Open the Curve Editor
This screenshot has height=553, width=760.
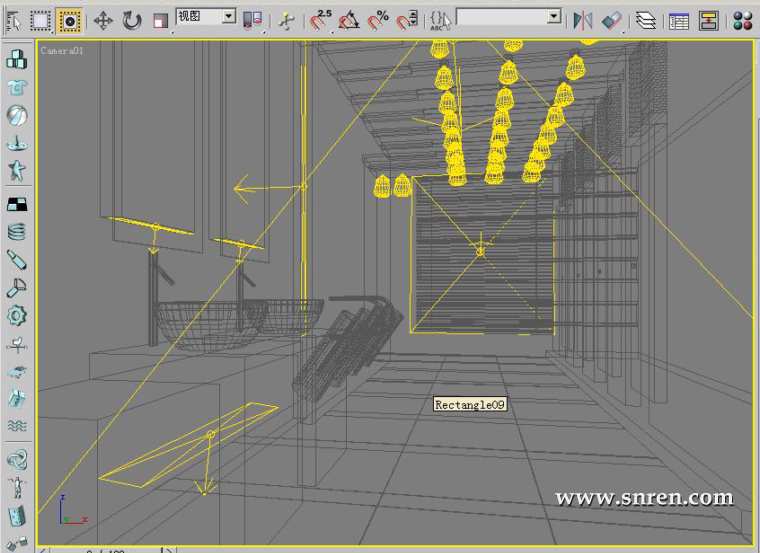(x=679, y=21)
